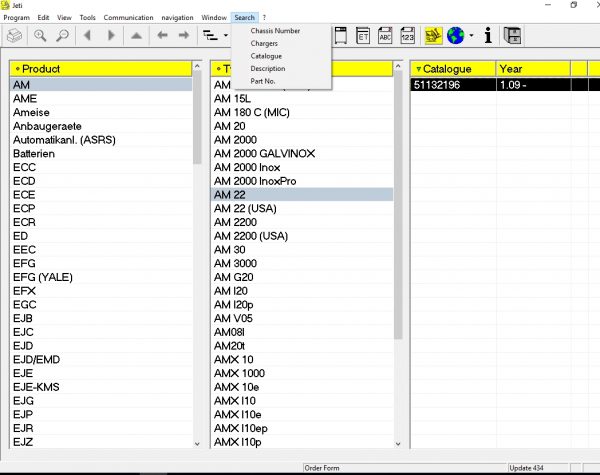Viewport: 600px width, 475px height.
Task: Click the zoom in magnifier icon
Action: tap(40, 36)
